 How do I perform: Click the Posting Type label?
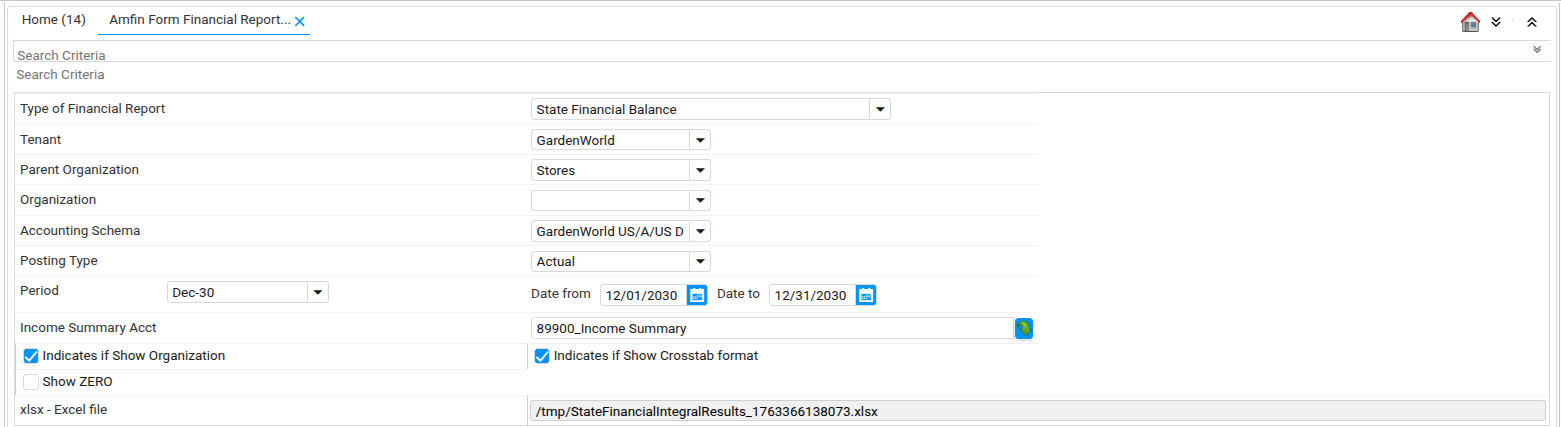tap(59, 260)
